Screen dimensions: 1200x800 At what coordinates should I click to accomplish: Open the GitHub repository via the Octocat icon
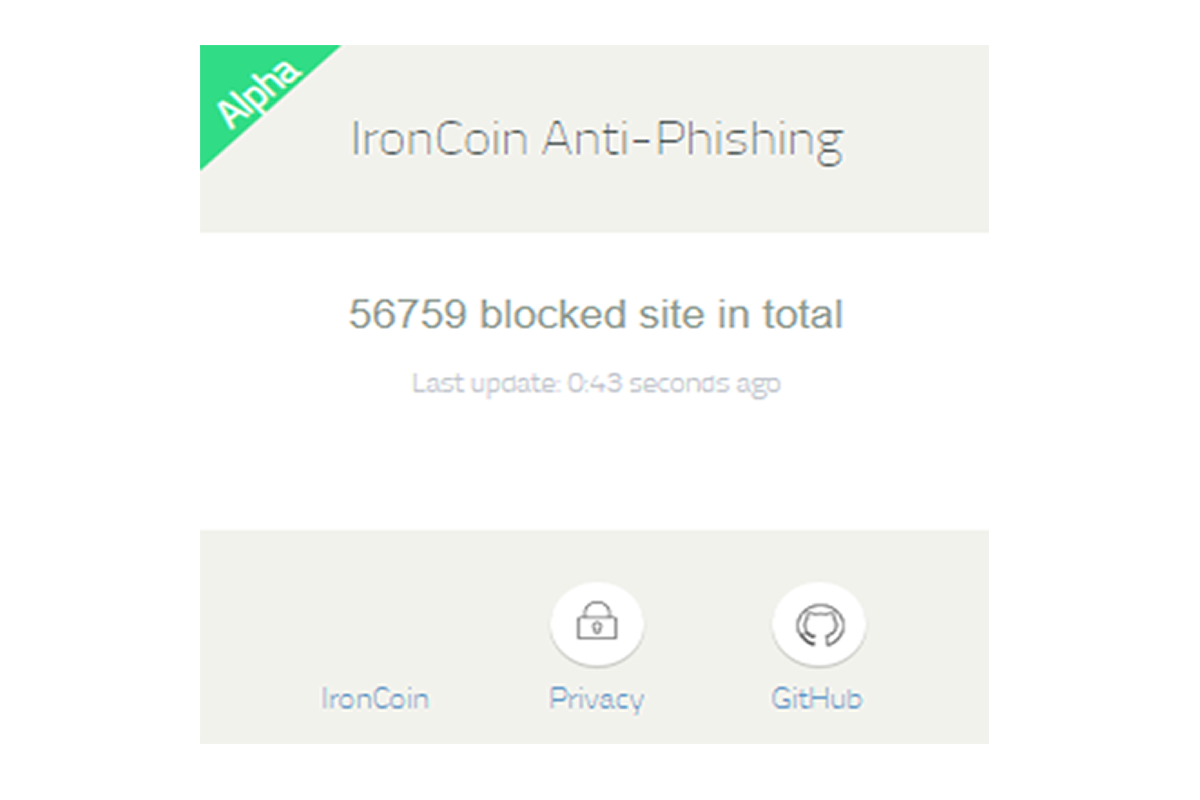pyautogui.click(x=818, y=623)
